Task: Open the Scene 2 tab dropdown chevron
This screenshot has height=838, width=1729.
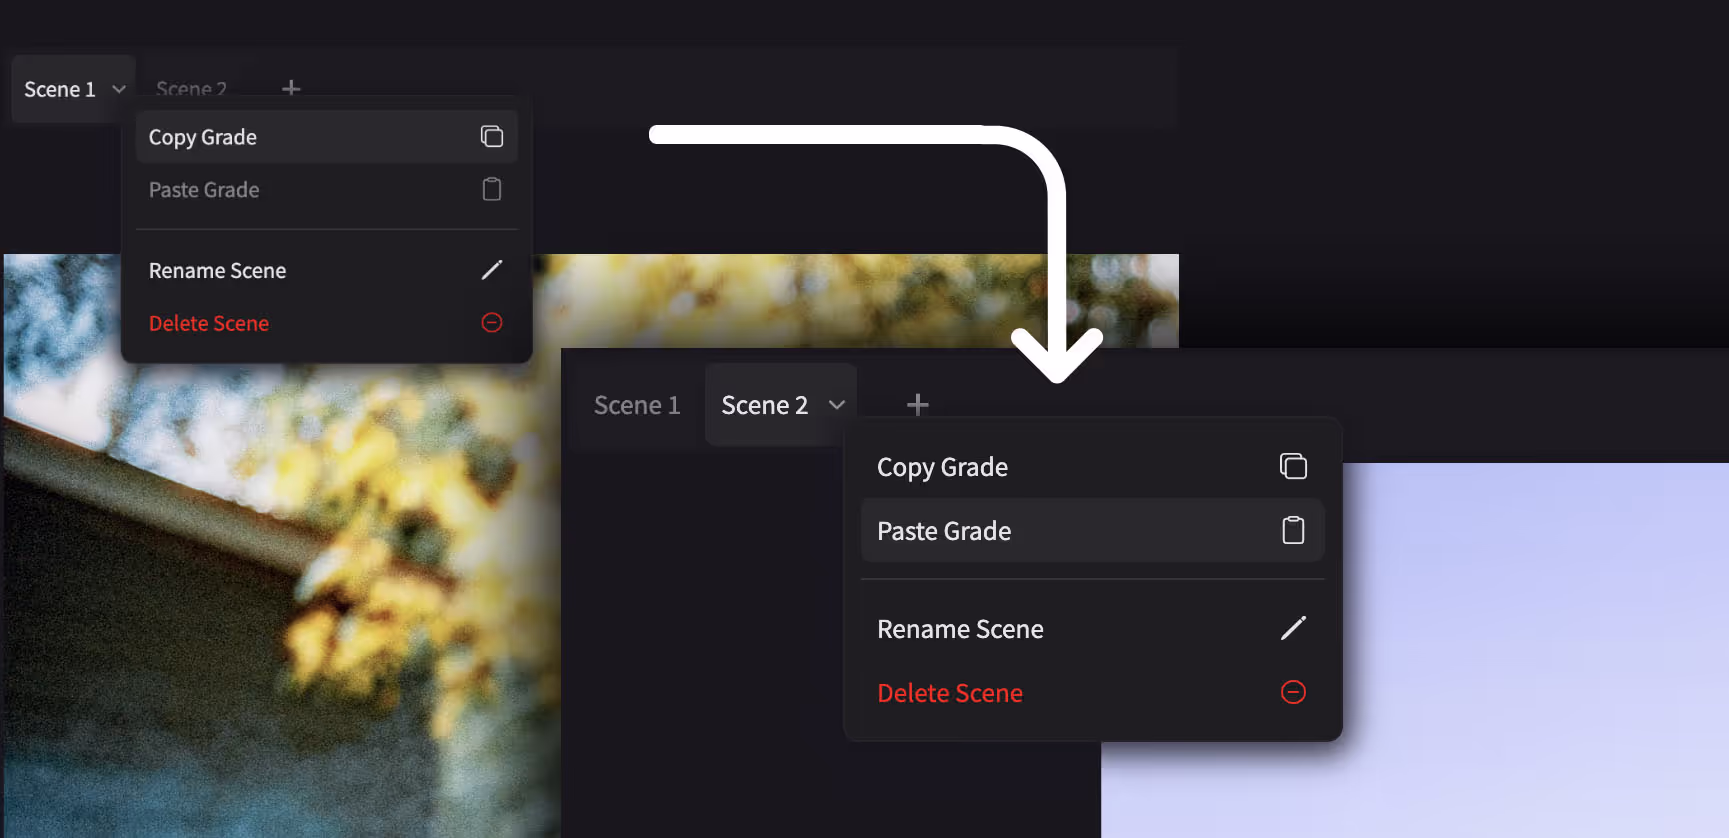Action: coord(837,405)
